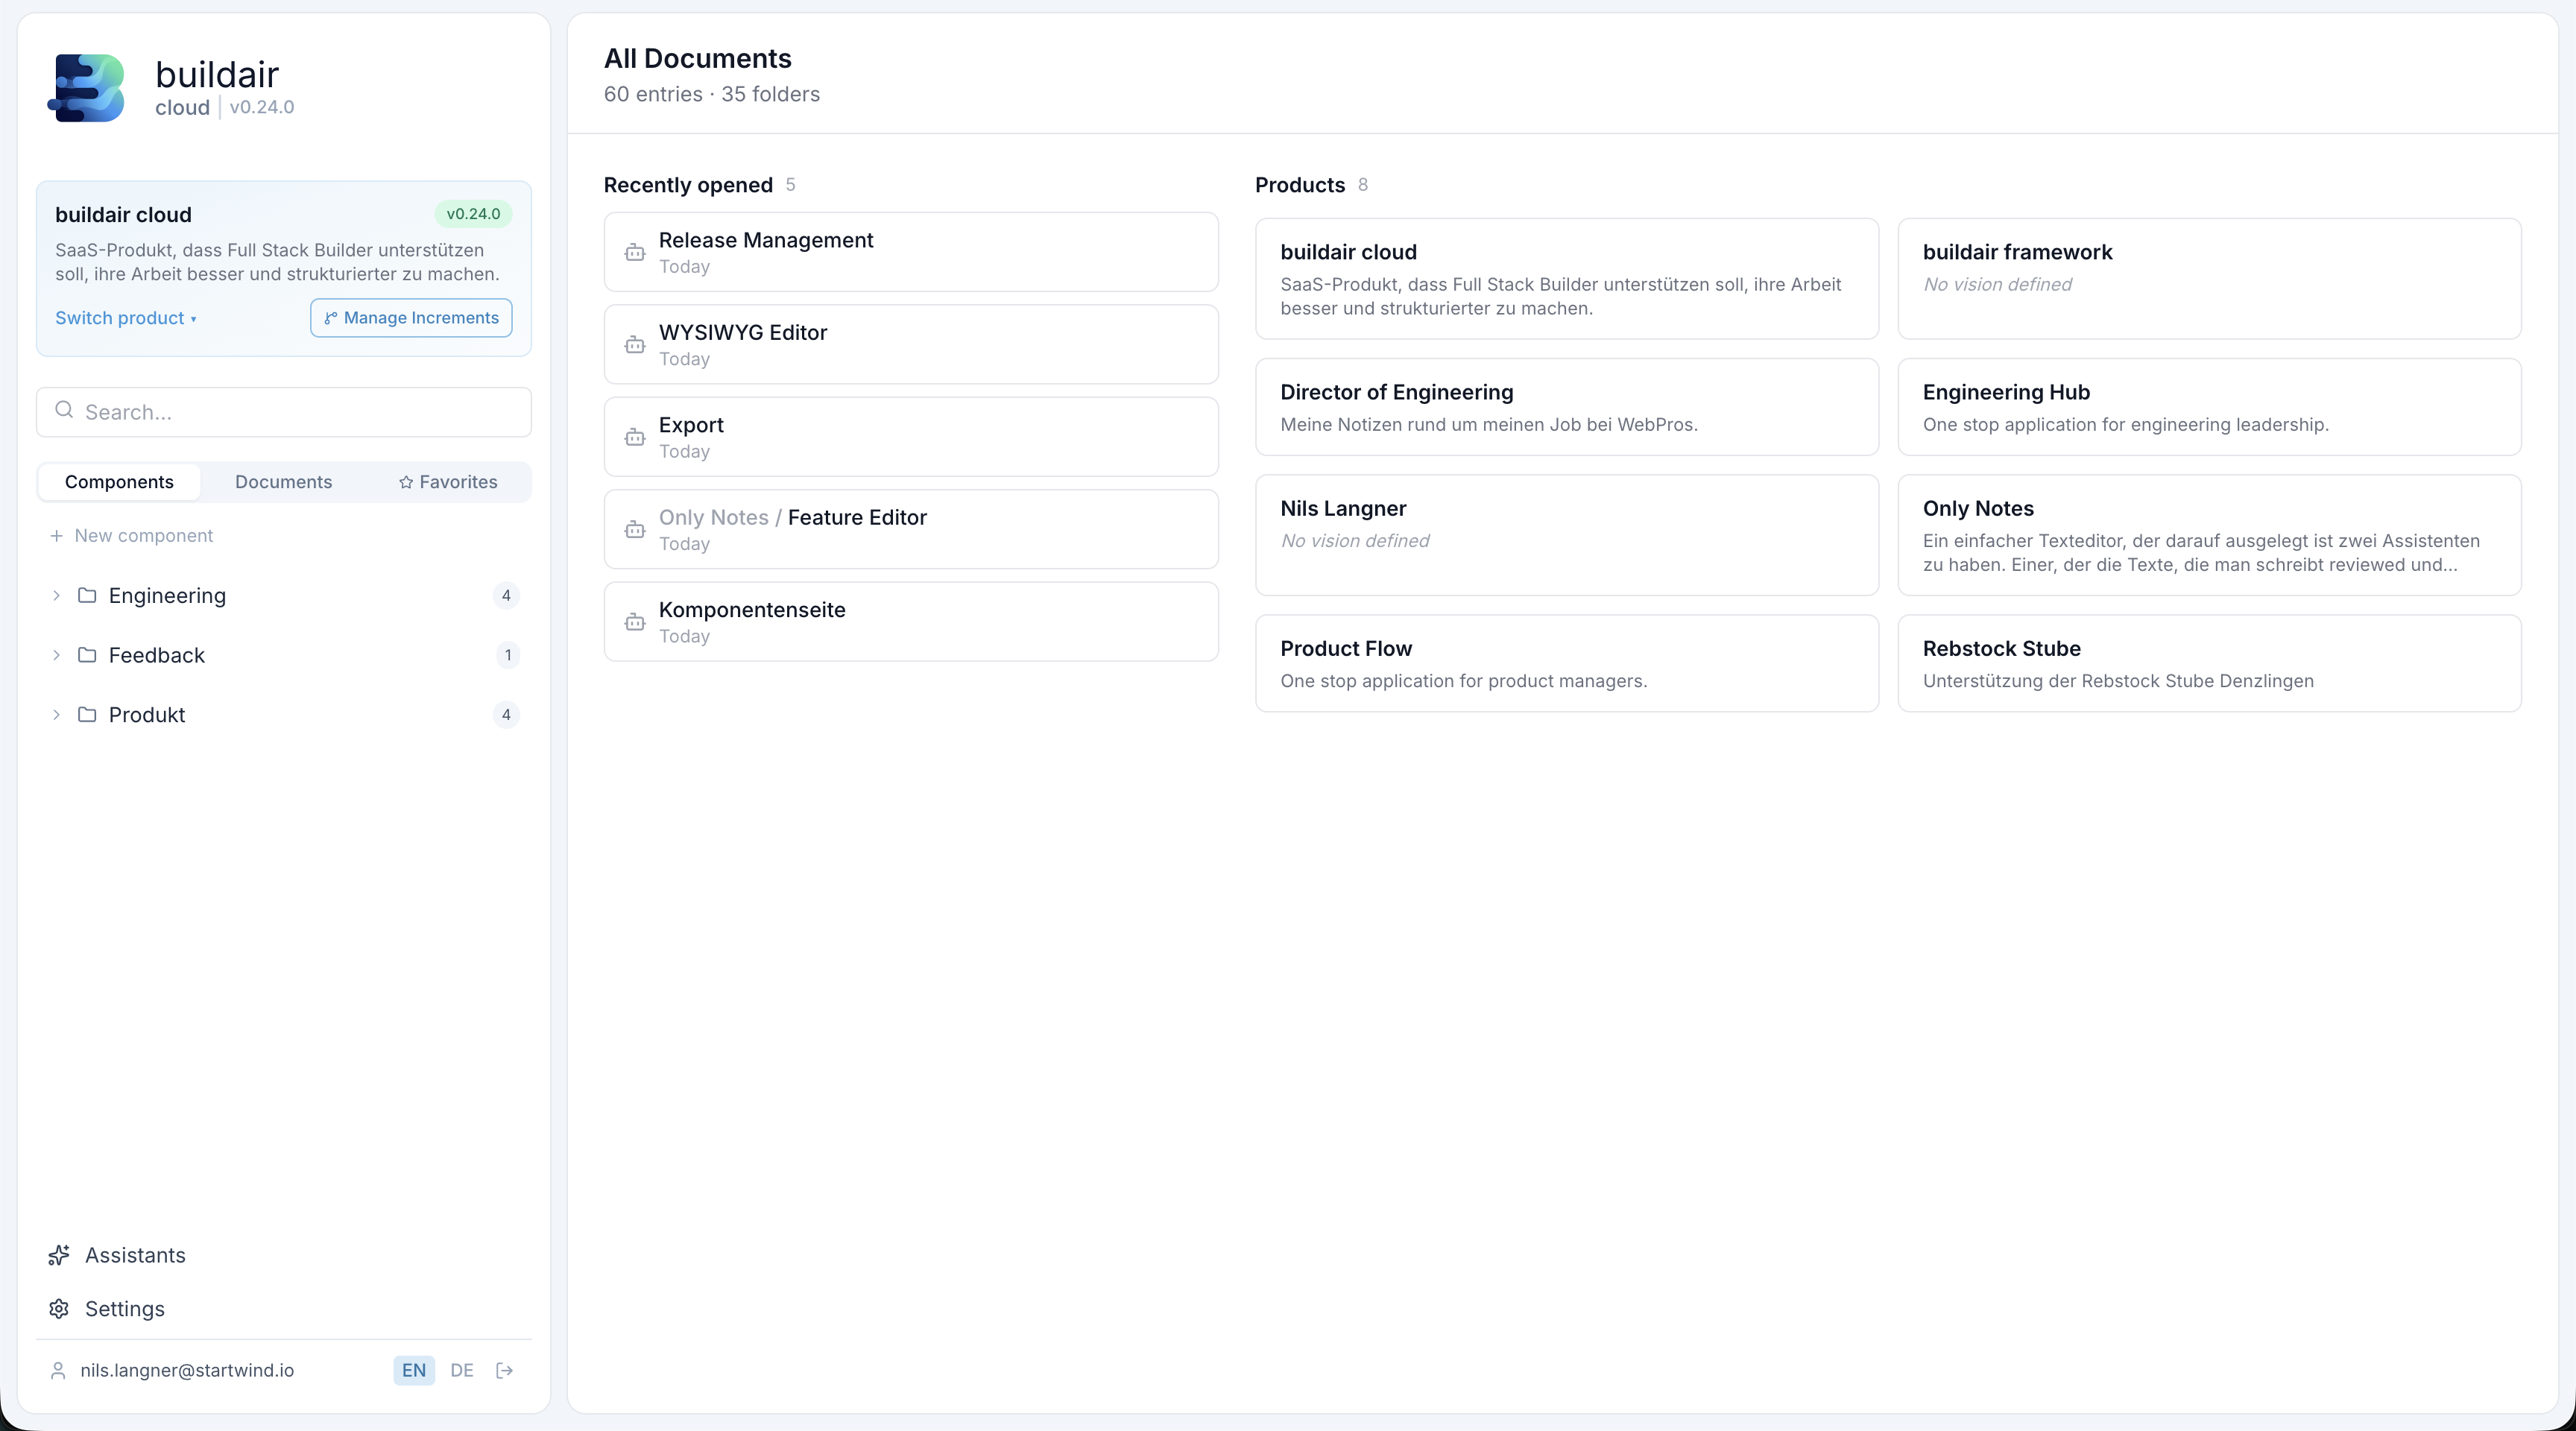The height and width of the screenshot is (1431, 2576).
Task: Click the robot icon beside Release Management
Action: tap(635, 252)
